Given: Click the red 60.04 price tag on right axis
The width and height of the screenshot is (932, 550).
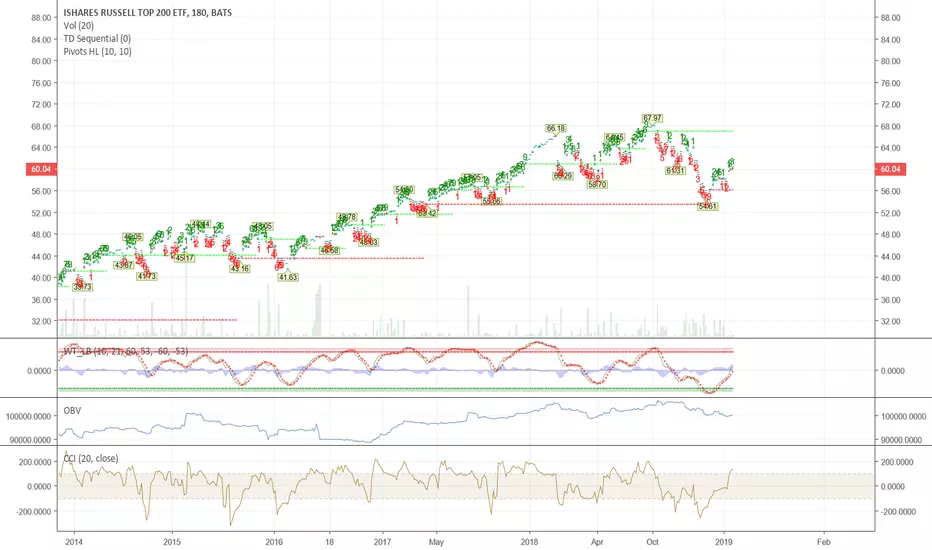Looking at the screenshot, I should 890,169.
